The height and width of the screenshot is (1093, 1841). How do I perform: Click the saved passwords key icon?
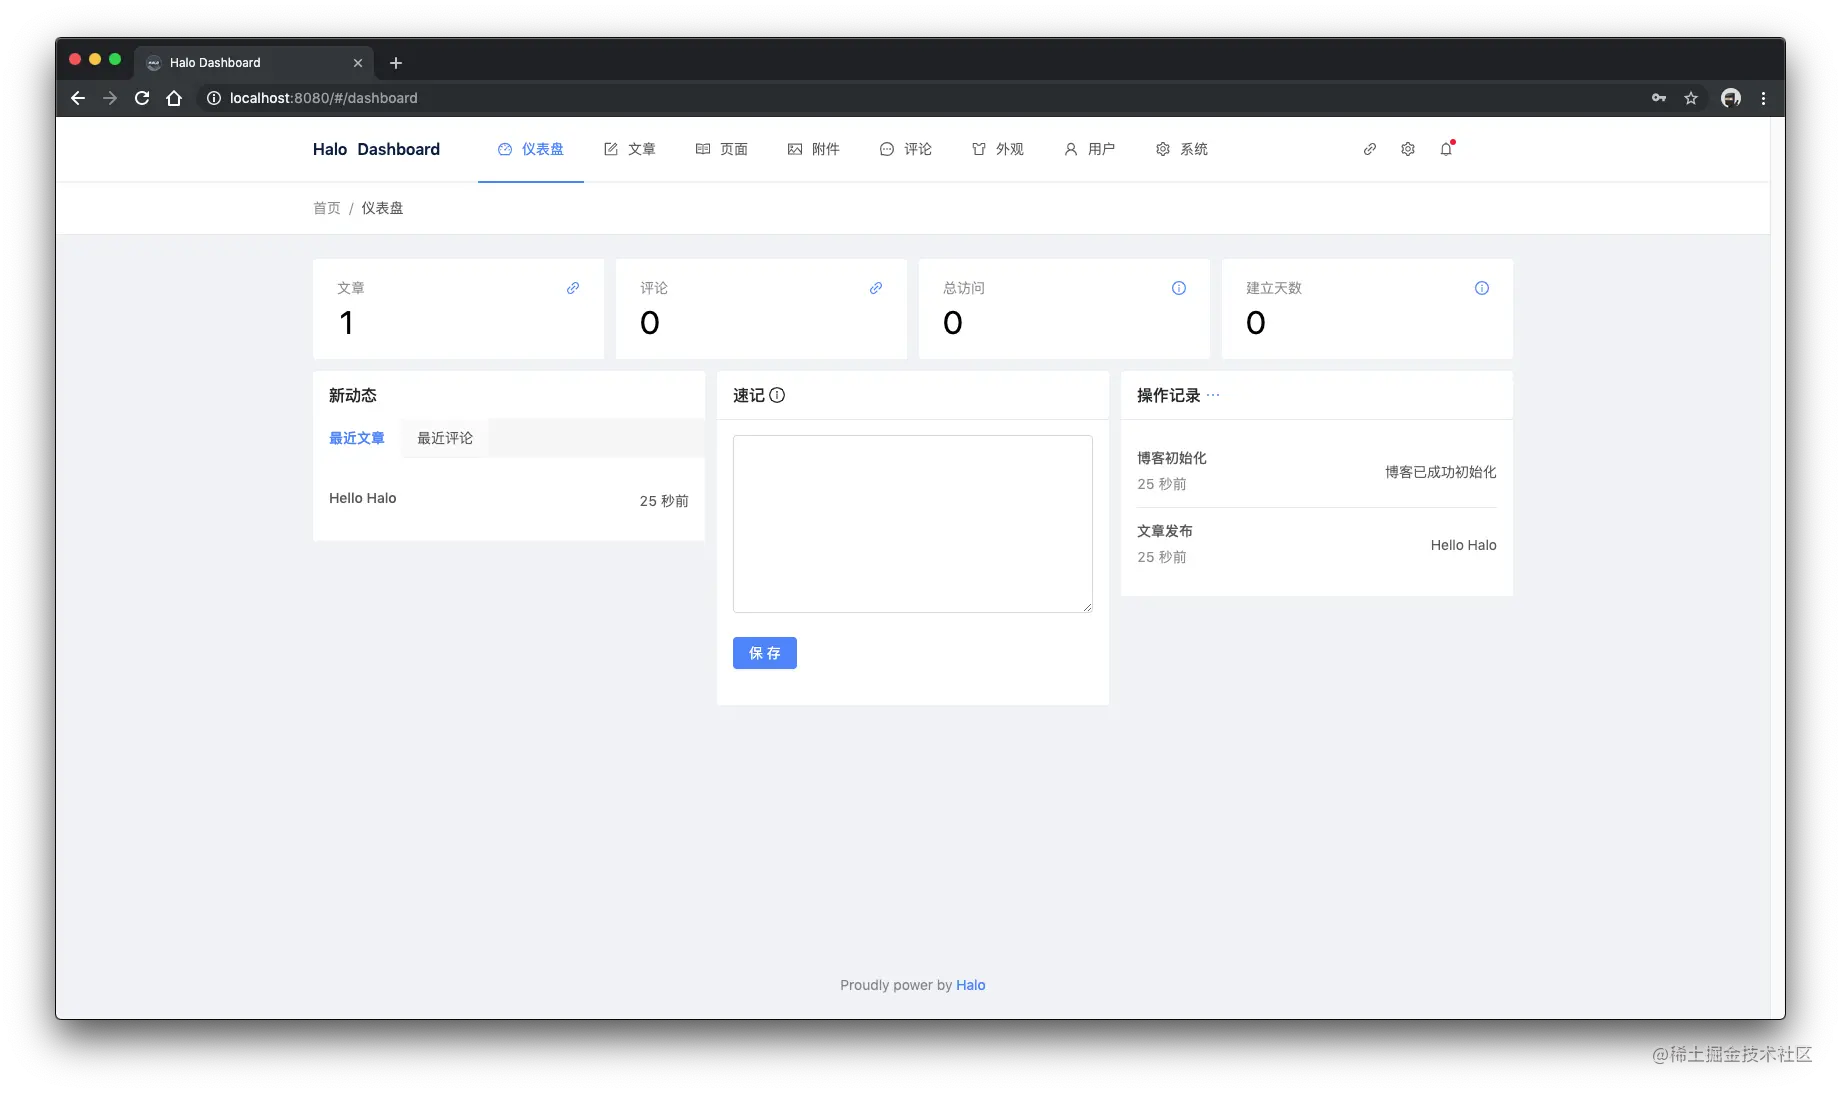[1659, 98]
